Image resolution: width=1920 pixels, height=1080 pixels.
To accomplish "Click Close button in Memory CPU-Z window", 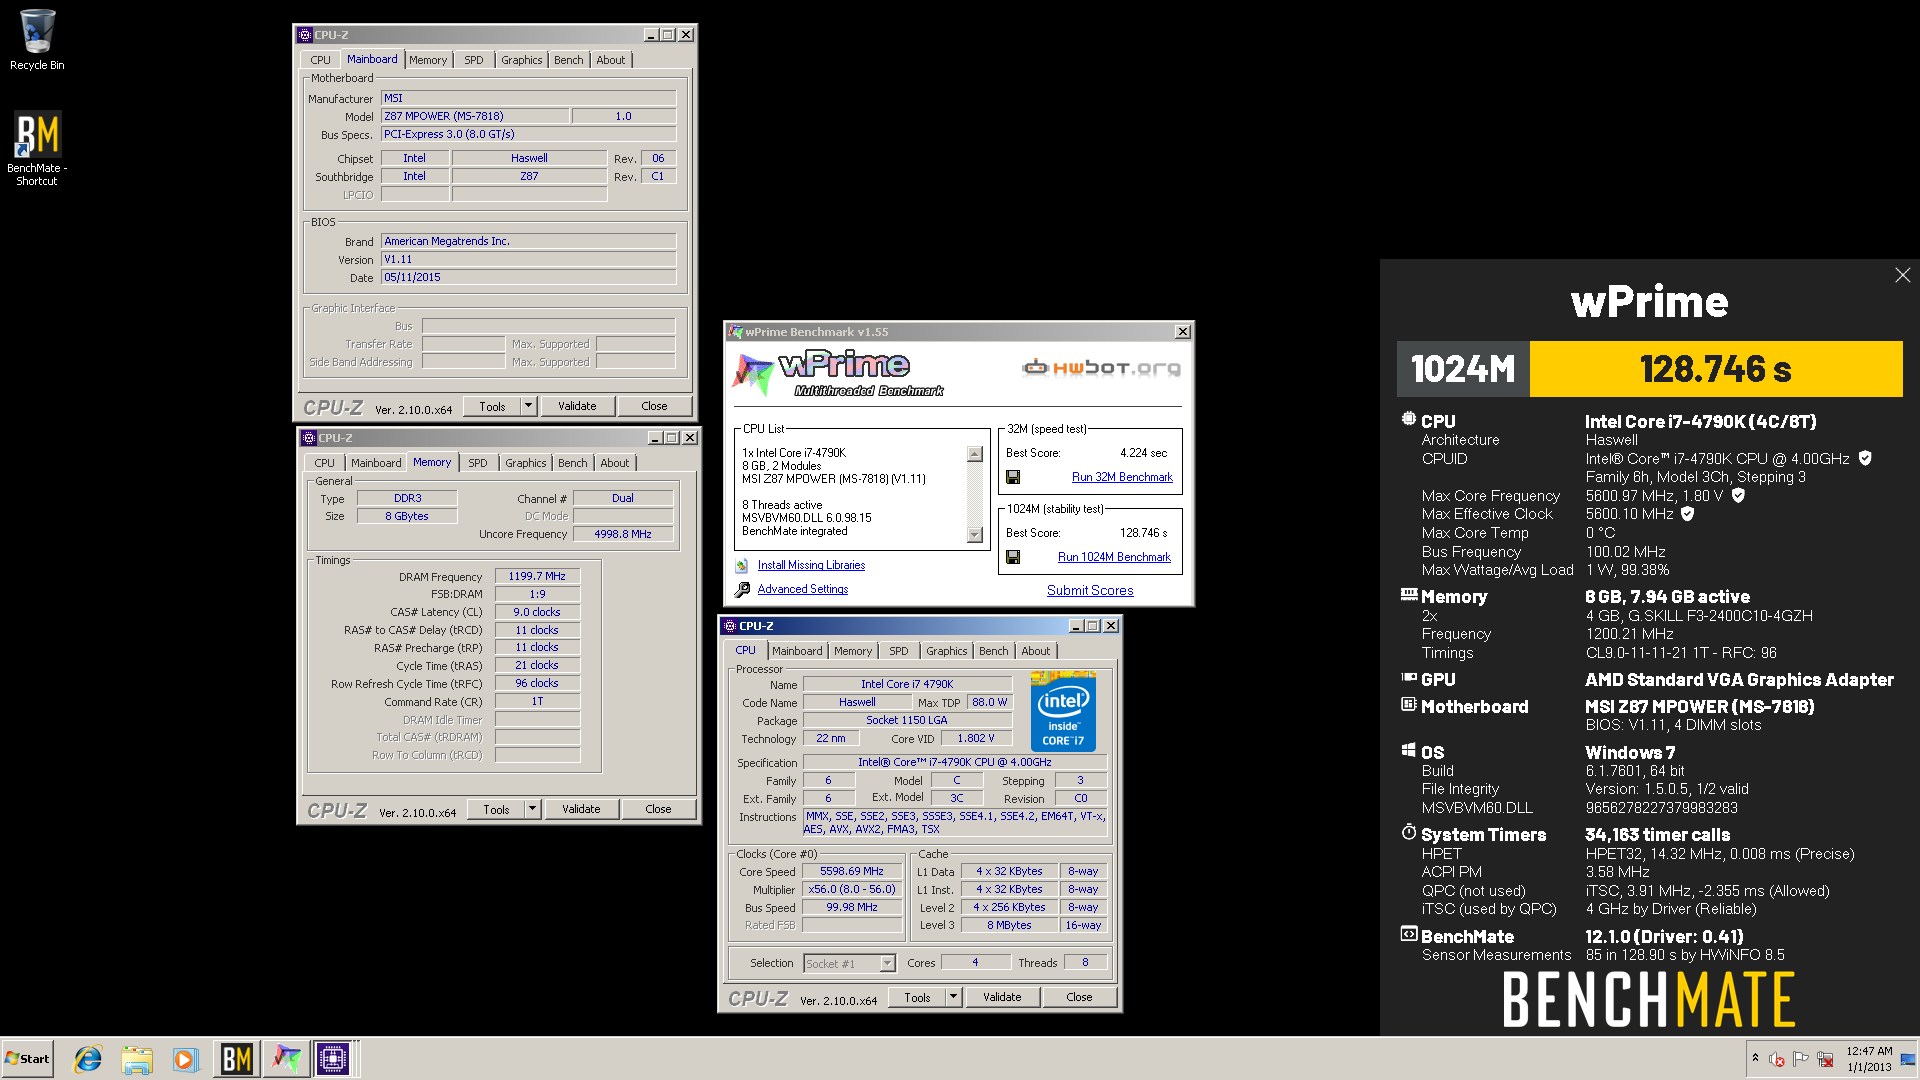I will click(x=658, y=809).
